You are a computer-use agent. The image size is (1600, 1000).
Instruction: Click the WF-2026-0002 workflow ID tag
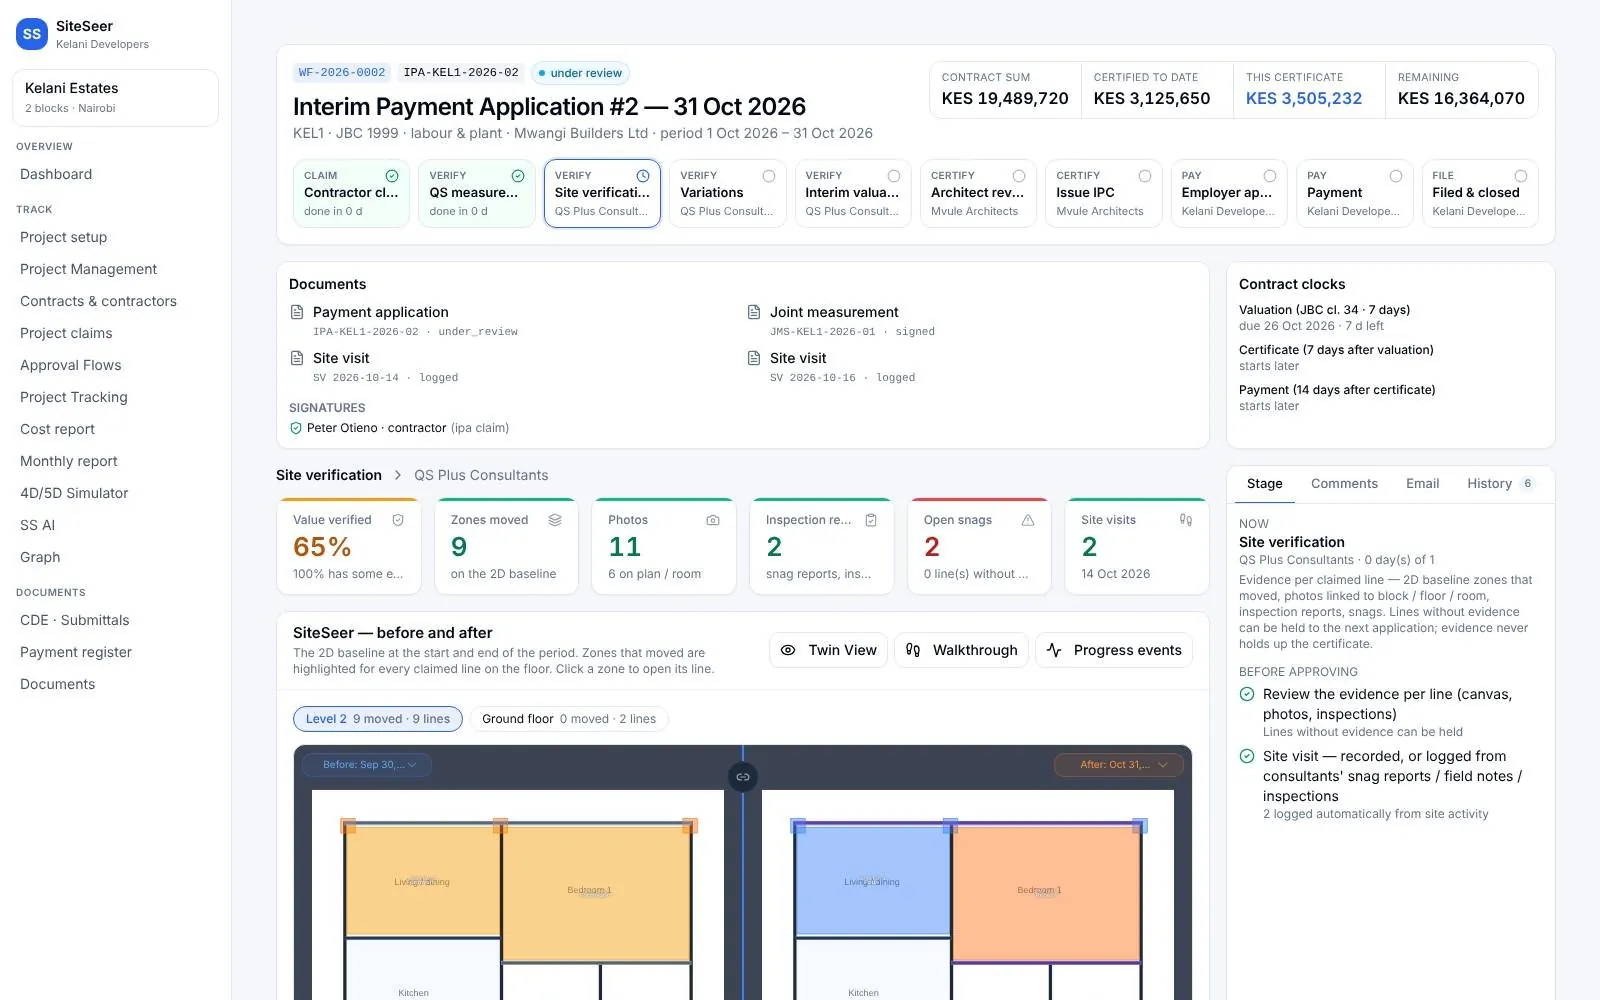click(342, 73)
